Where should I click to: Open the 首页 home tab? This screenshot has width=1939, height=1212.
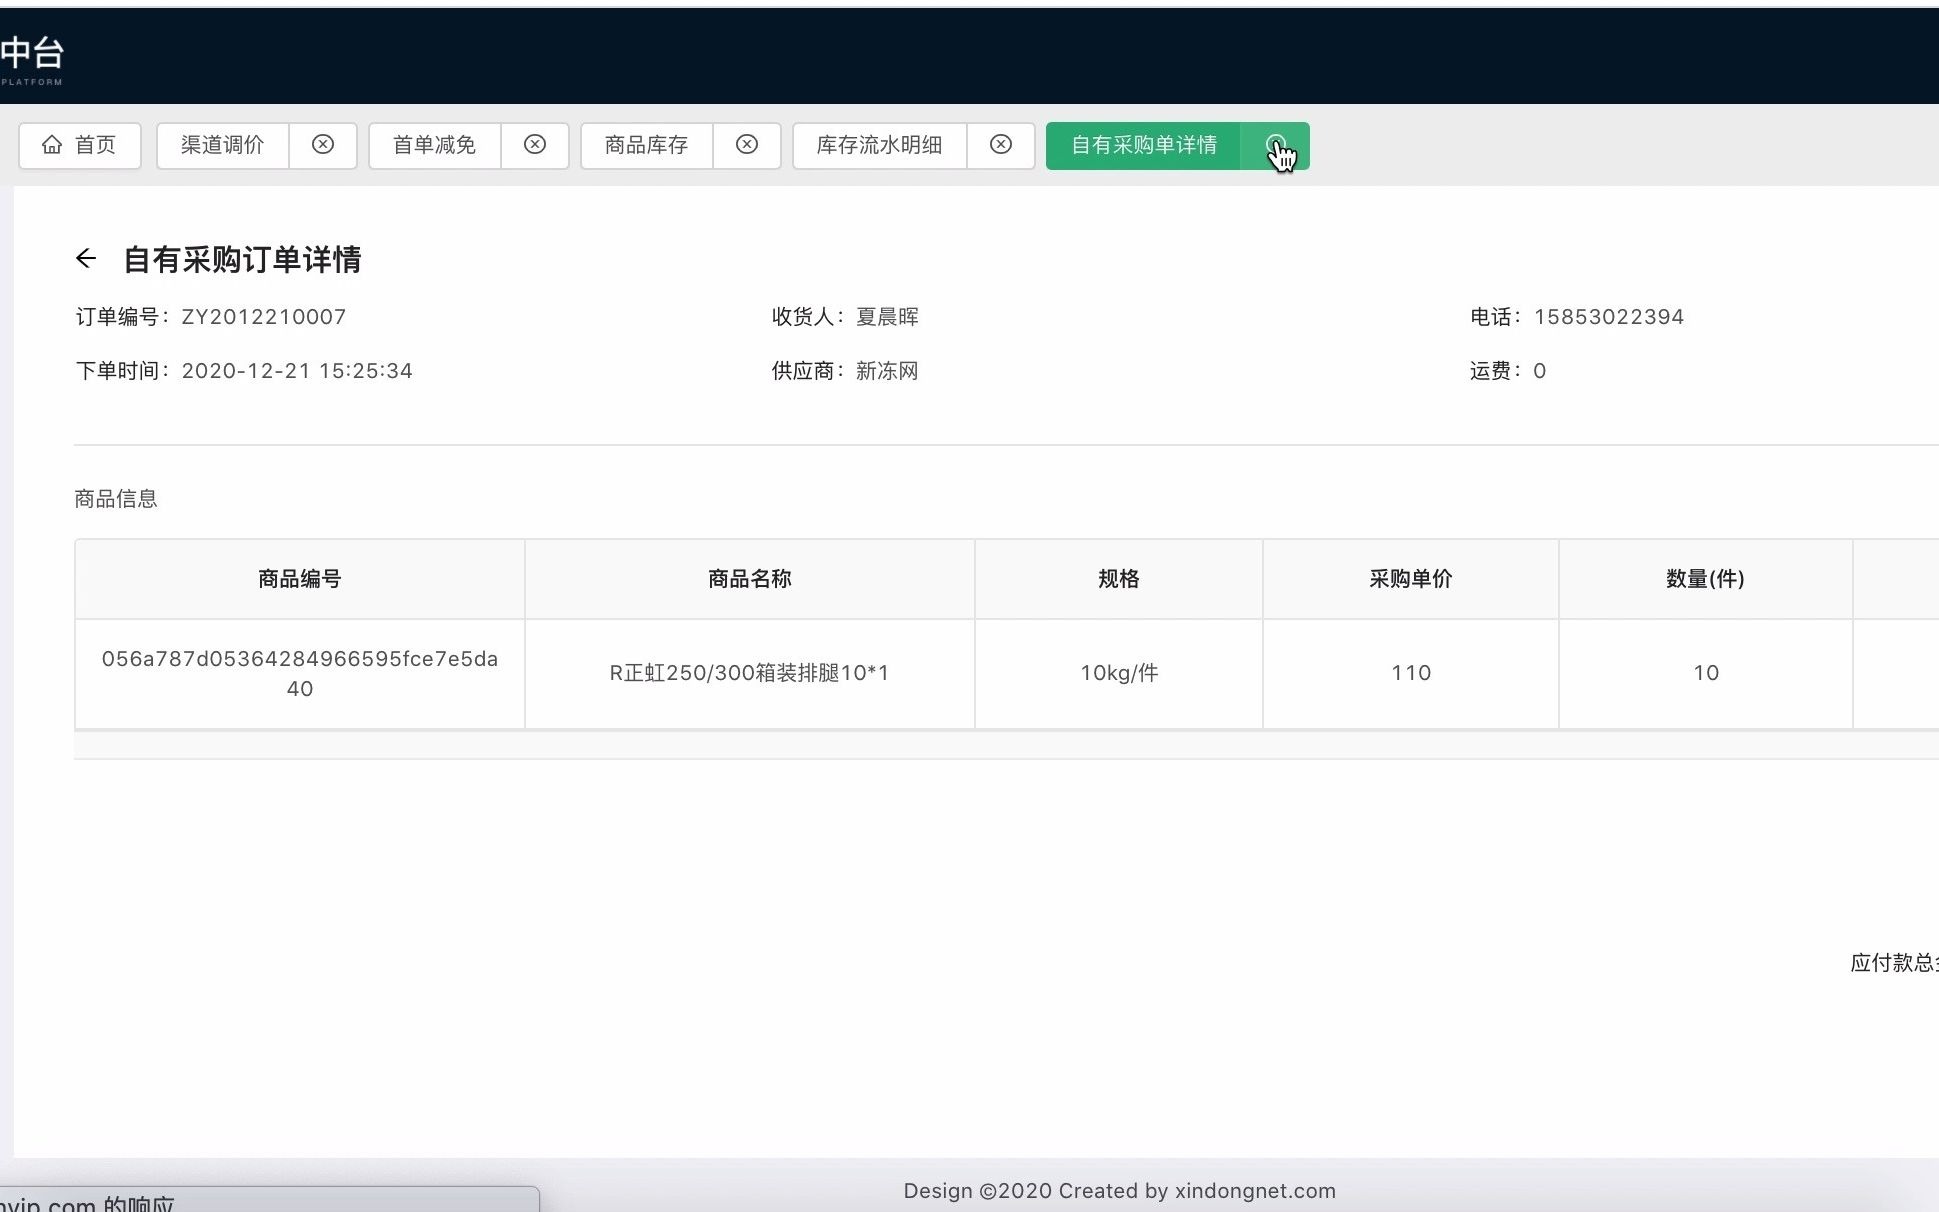80,146
